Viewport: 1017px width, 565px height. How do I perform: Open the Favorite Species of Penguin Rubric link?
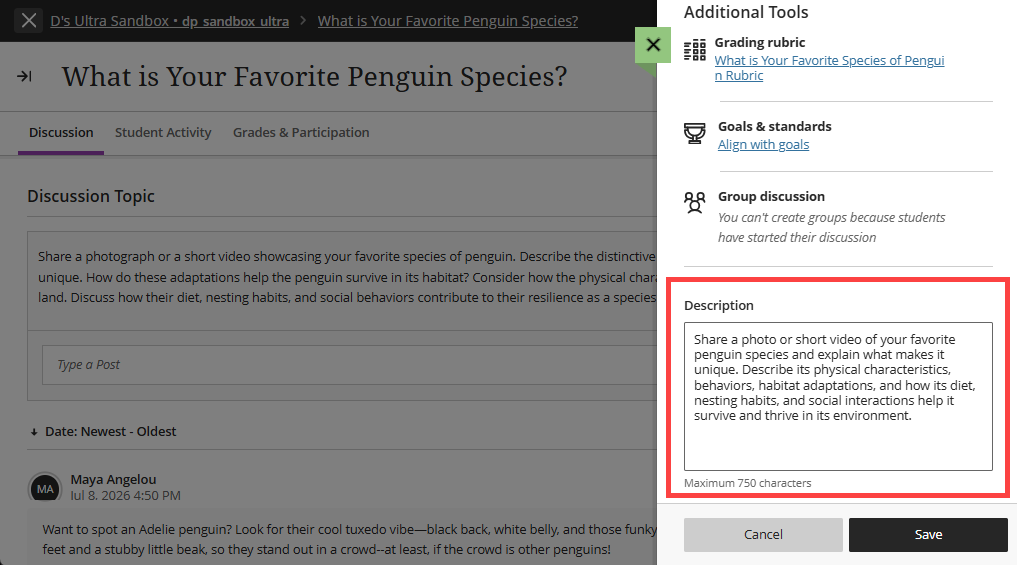[x=829, y=68]
